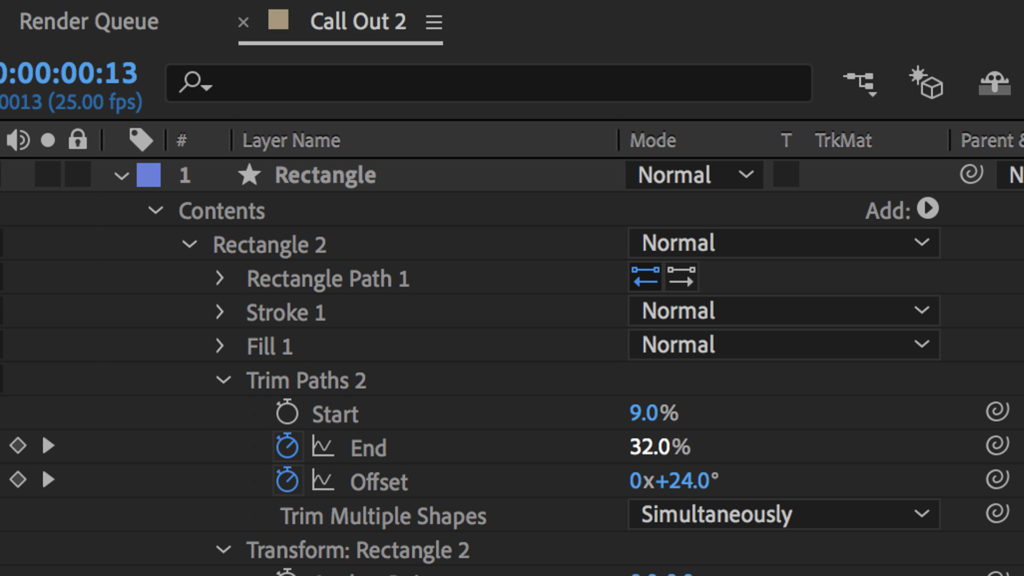Image resolution: width=1024 pixels, height=576 pixels.
Task: Click the composition mini-flowchart icon
Action: [x=859, y=83]
